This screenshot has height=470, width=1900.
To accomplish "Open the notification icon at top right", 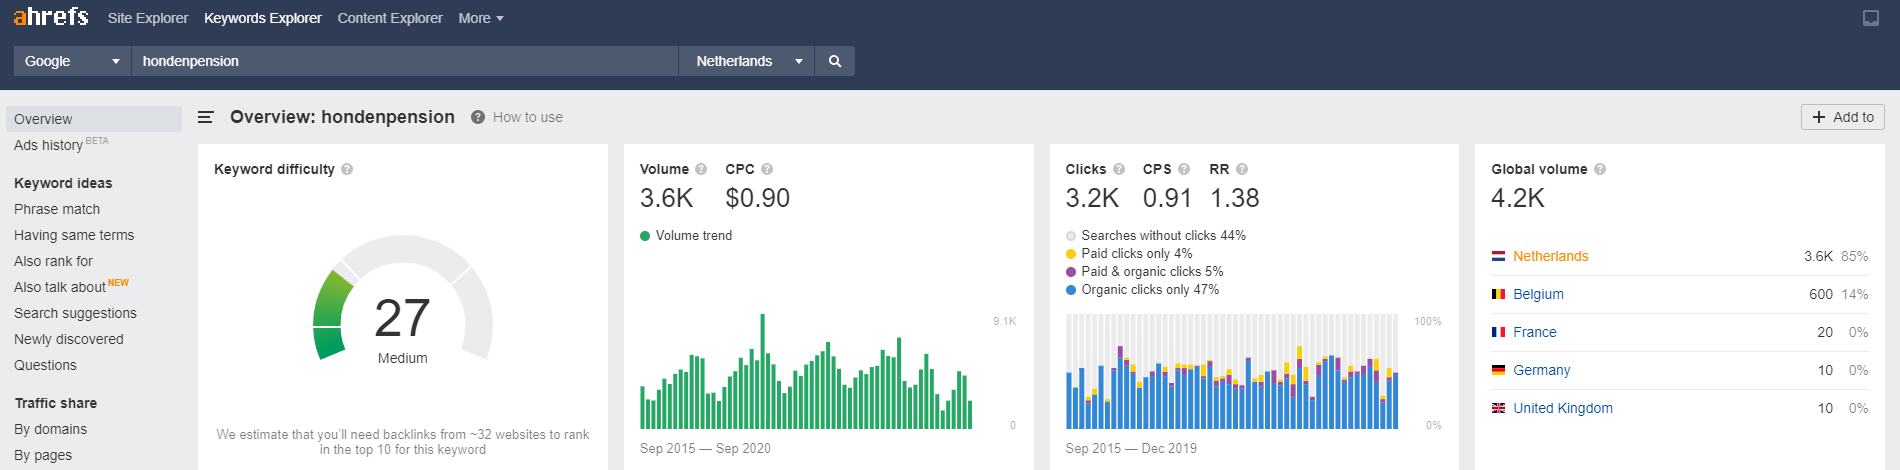I will (x=1871, y=18).
